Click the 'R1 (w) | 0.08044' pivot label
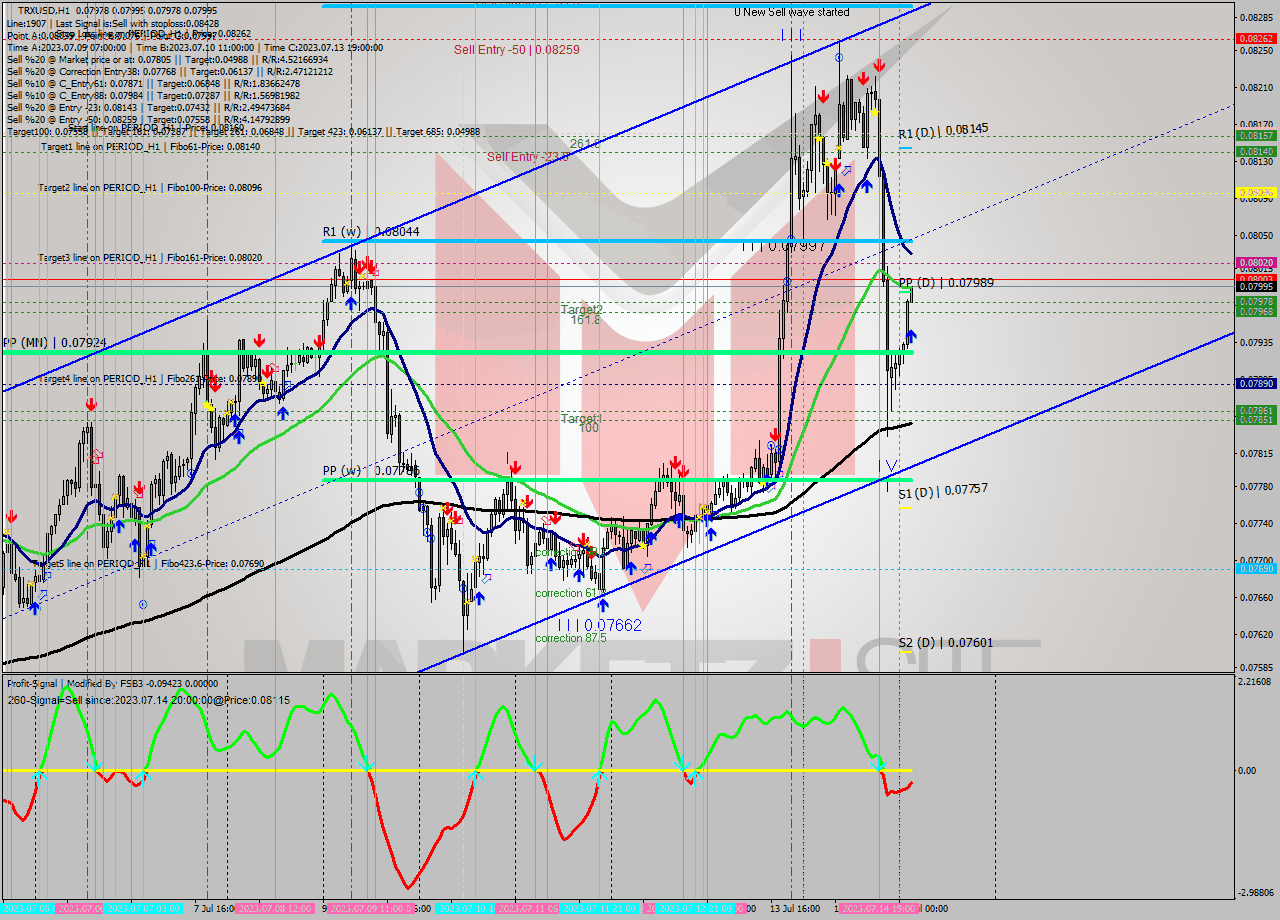 pos(371,231)
